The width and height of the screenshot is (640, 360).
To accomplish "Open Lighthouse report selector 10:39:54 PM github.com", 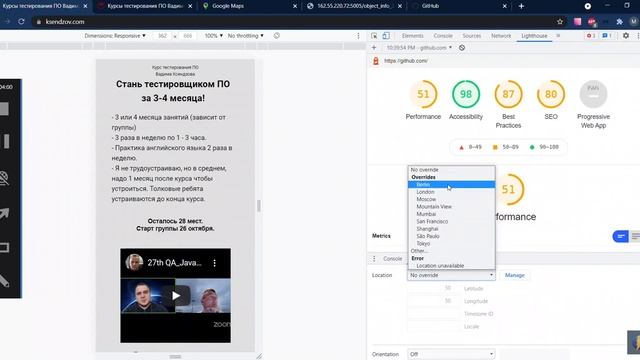I will point(419,48).
